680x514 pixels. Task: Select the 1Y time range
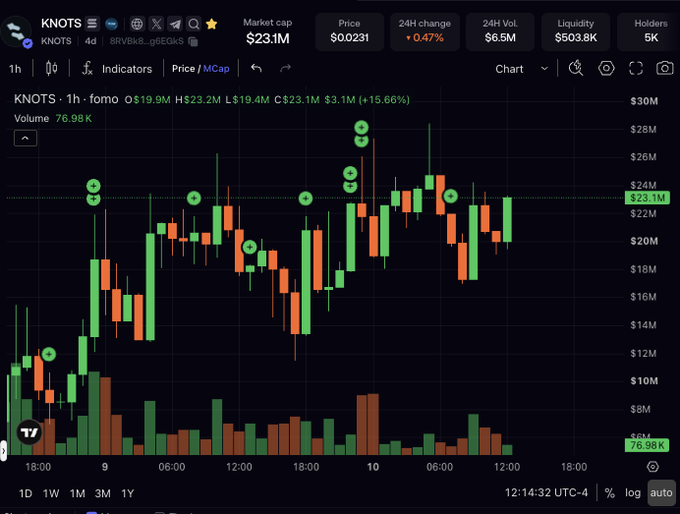tap(128, 493)
